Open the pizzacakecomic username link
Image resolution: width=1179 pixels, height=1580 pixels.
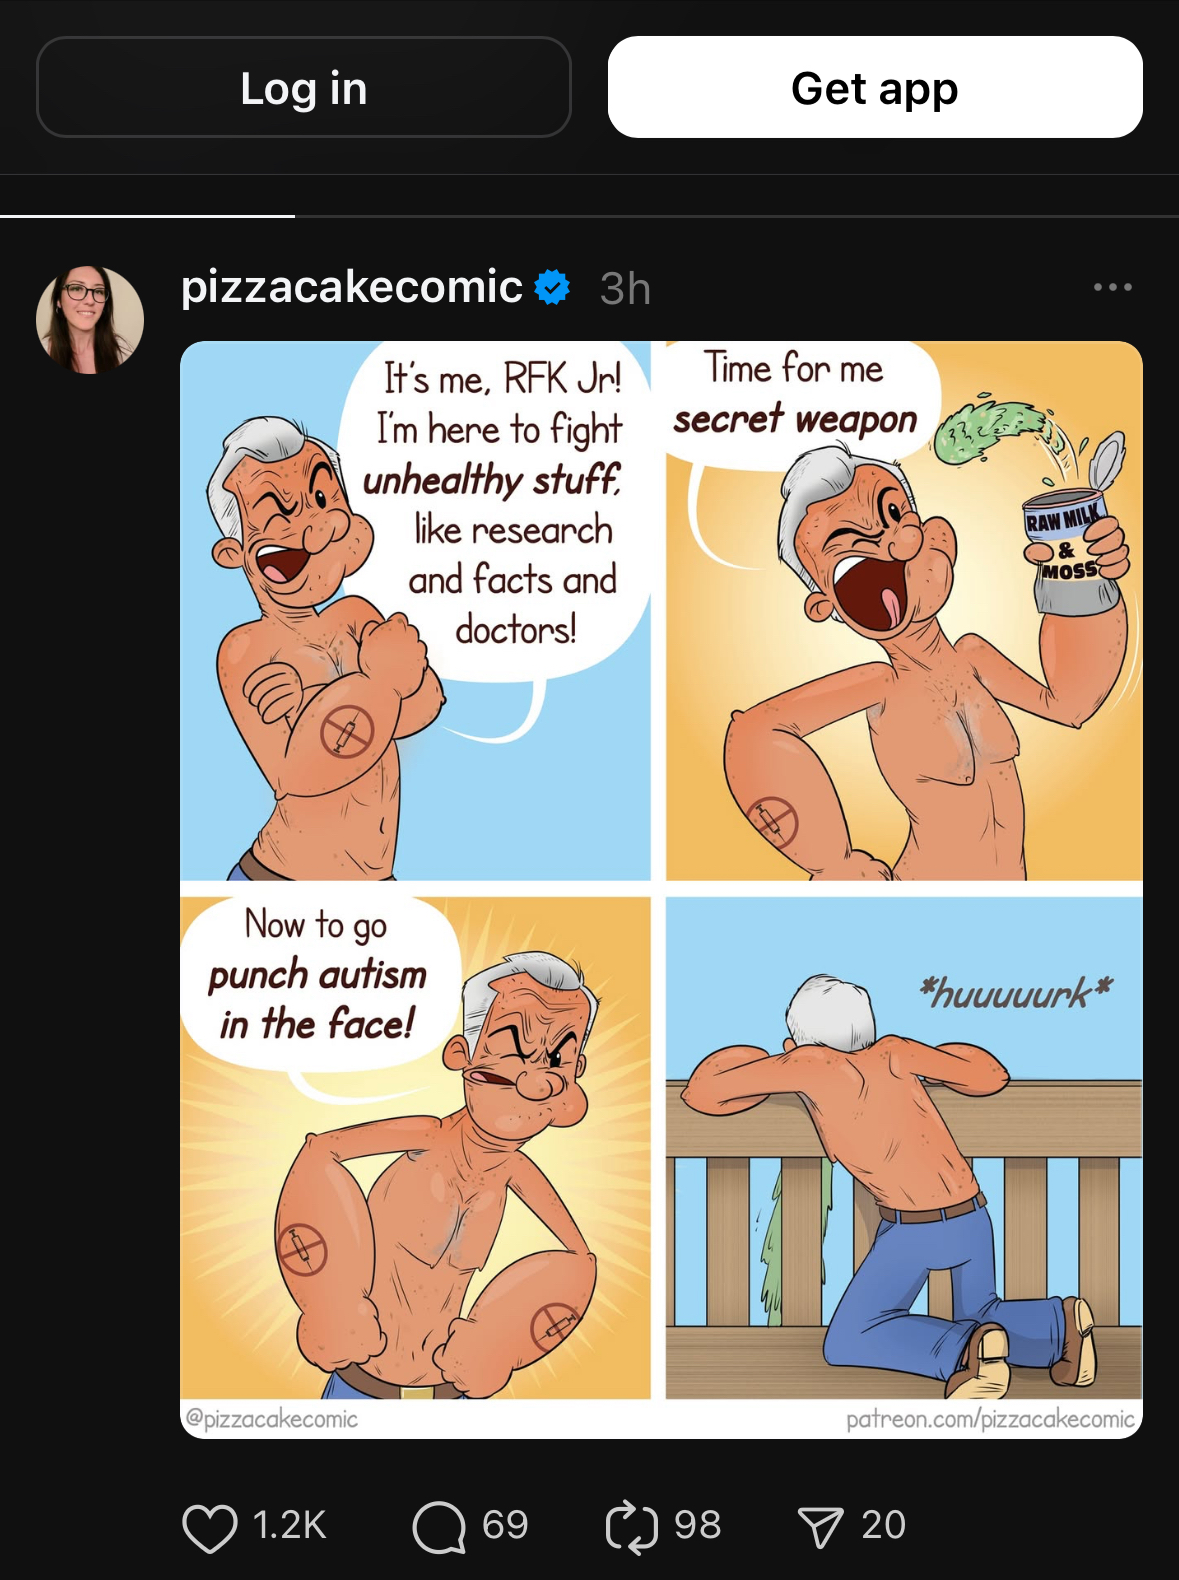click(352, 287)
